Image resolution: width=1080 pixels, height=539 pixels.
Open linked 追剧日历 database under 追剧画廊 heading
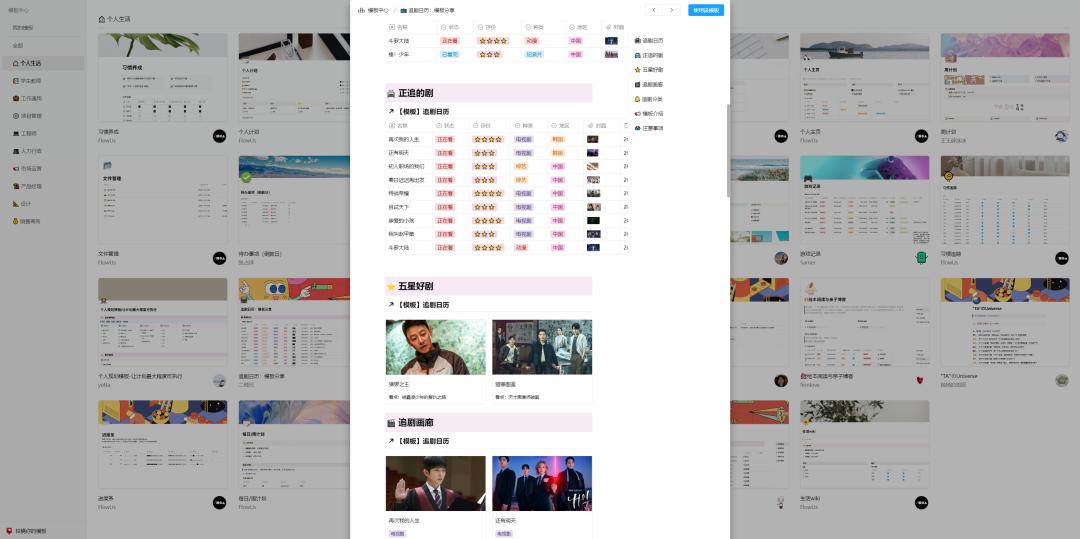click(419, 441)
